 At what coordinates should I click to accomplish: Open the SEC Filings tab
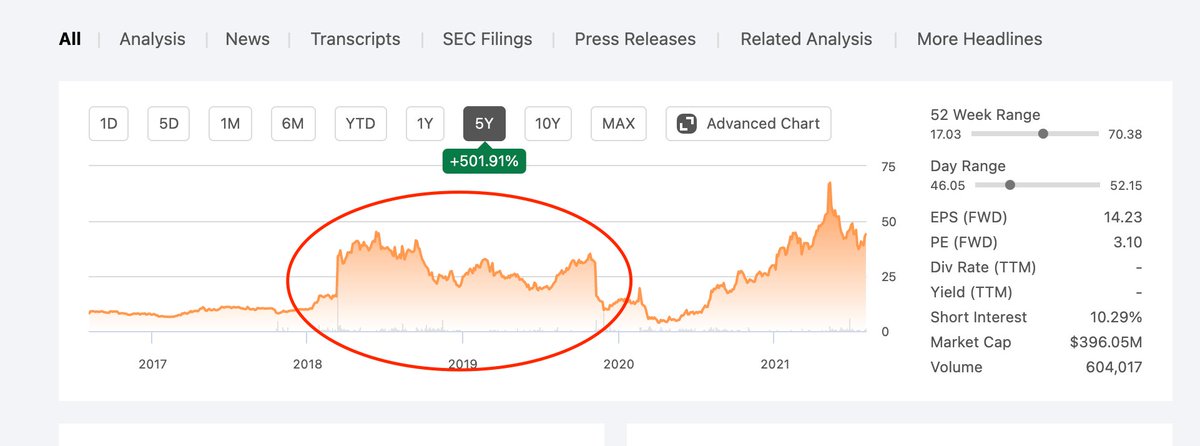click(x=487, y=39)
